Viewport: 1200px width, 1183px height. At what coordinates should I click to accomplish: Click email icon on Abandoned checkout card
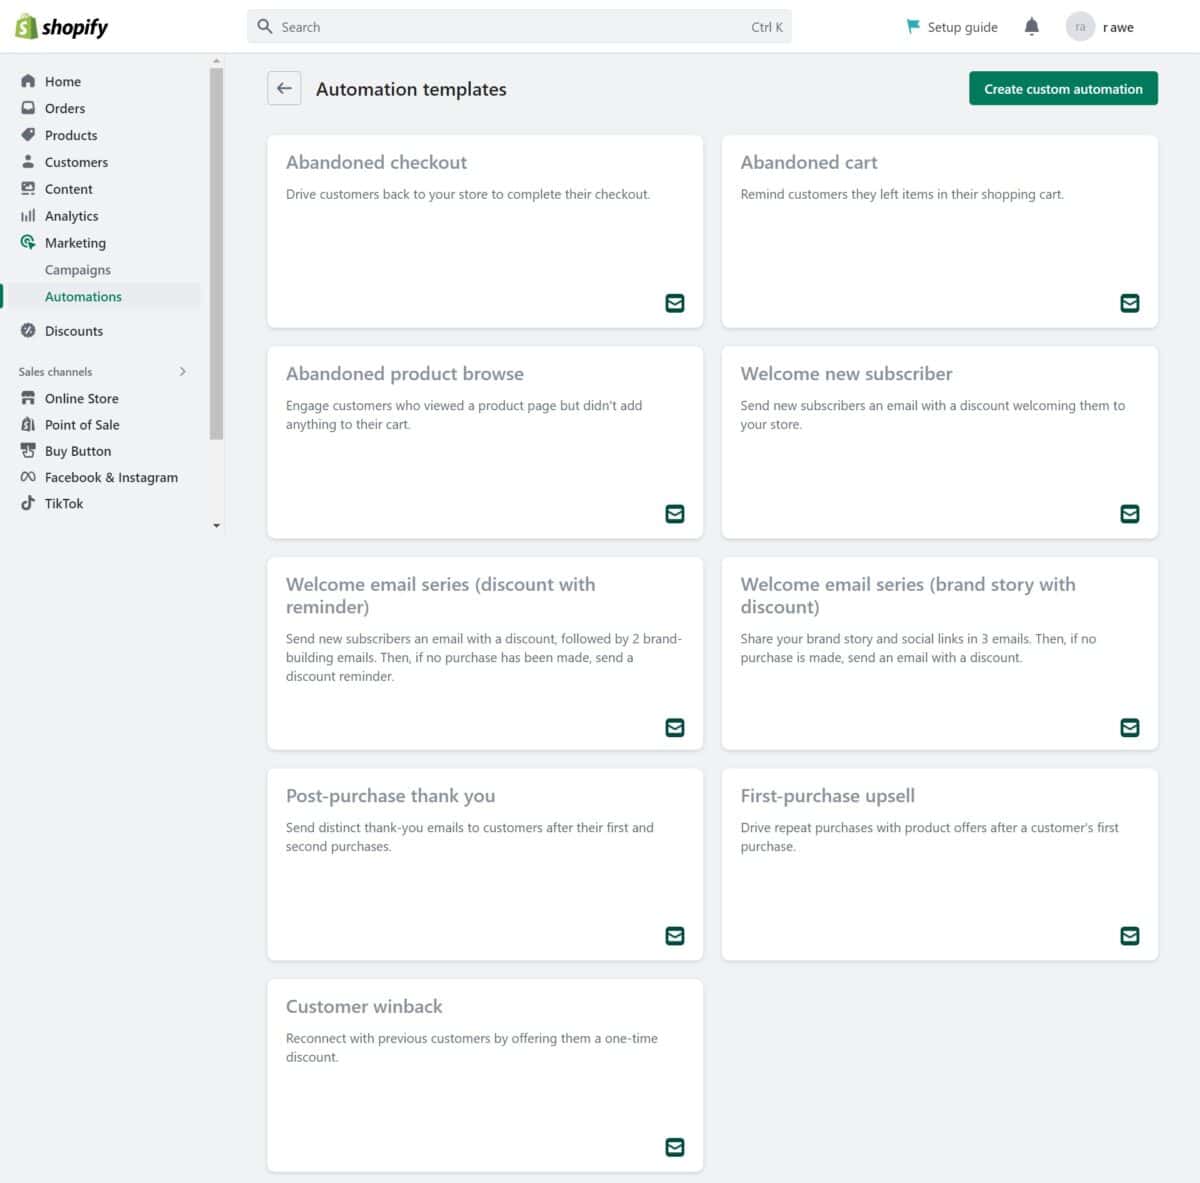[675, 303]
